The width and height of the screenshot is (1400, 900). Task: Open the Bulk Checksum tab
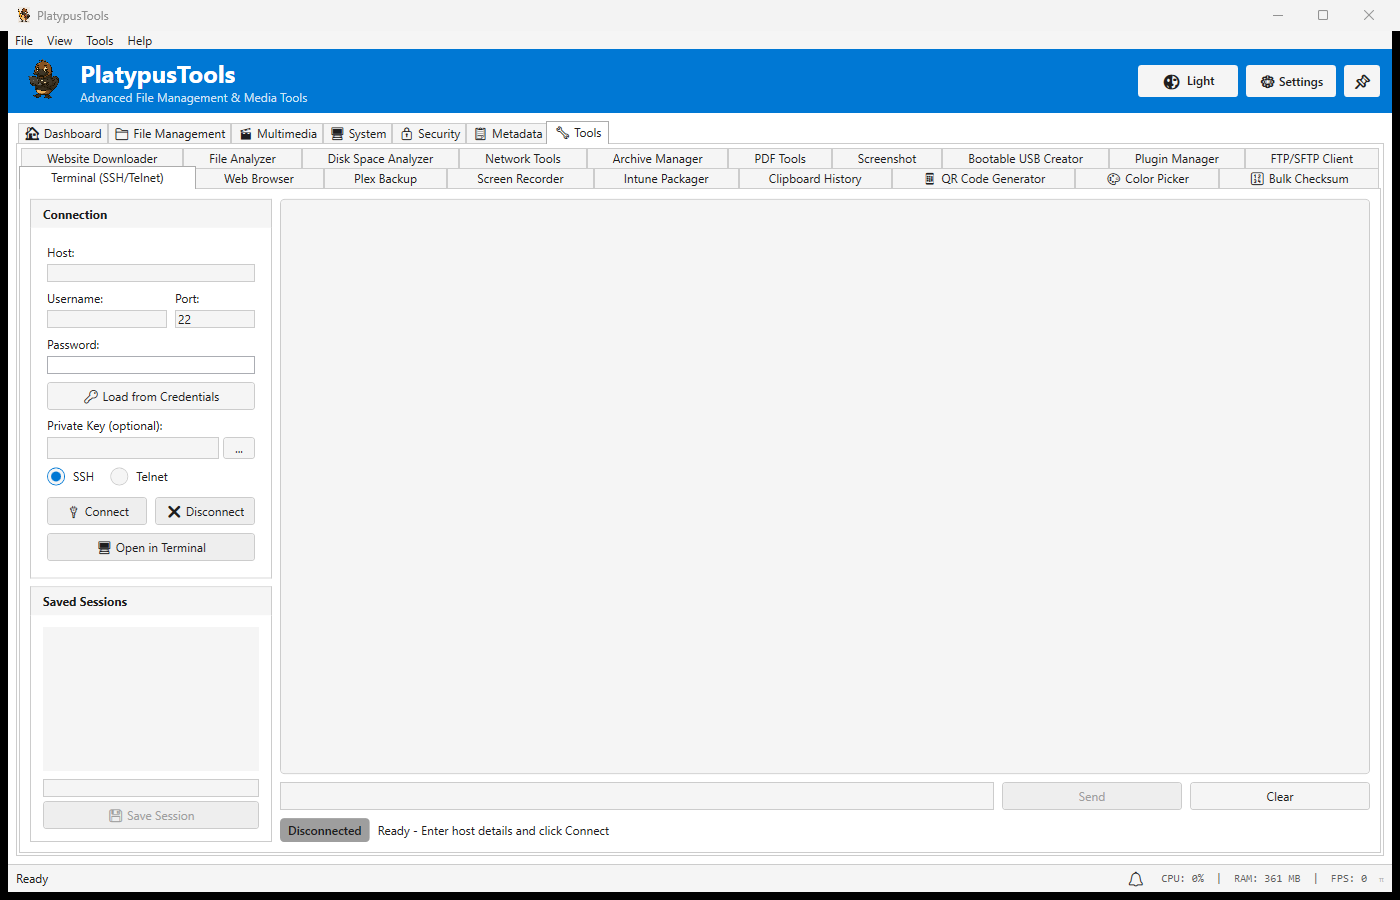coord(1299,179)
